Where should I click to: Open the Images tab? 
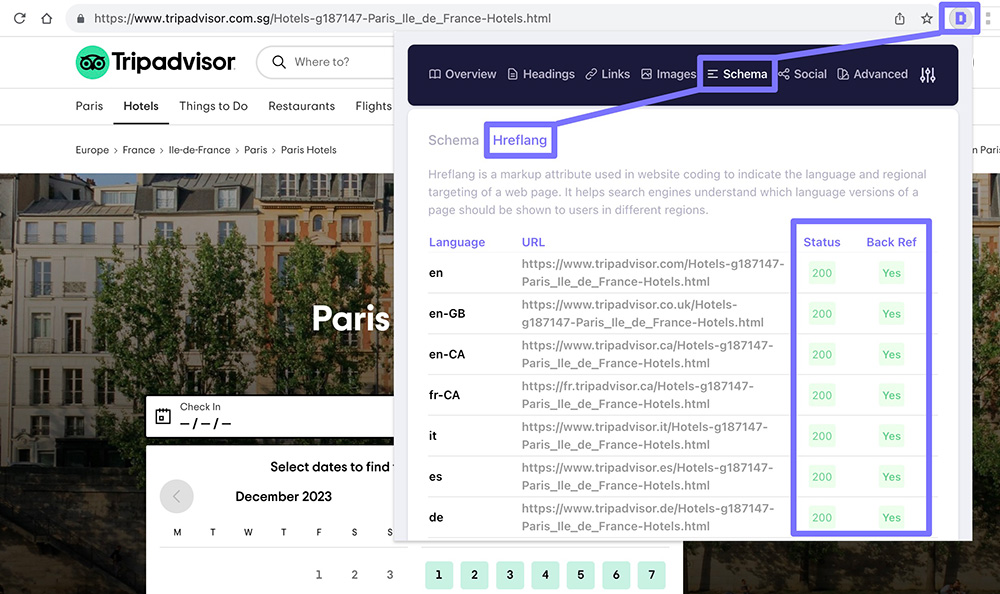(668, 74)
